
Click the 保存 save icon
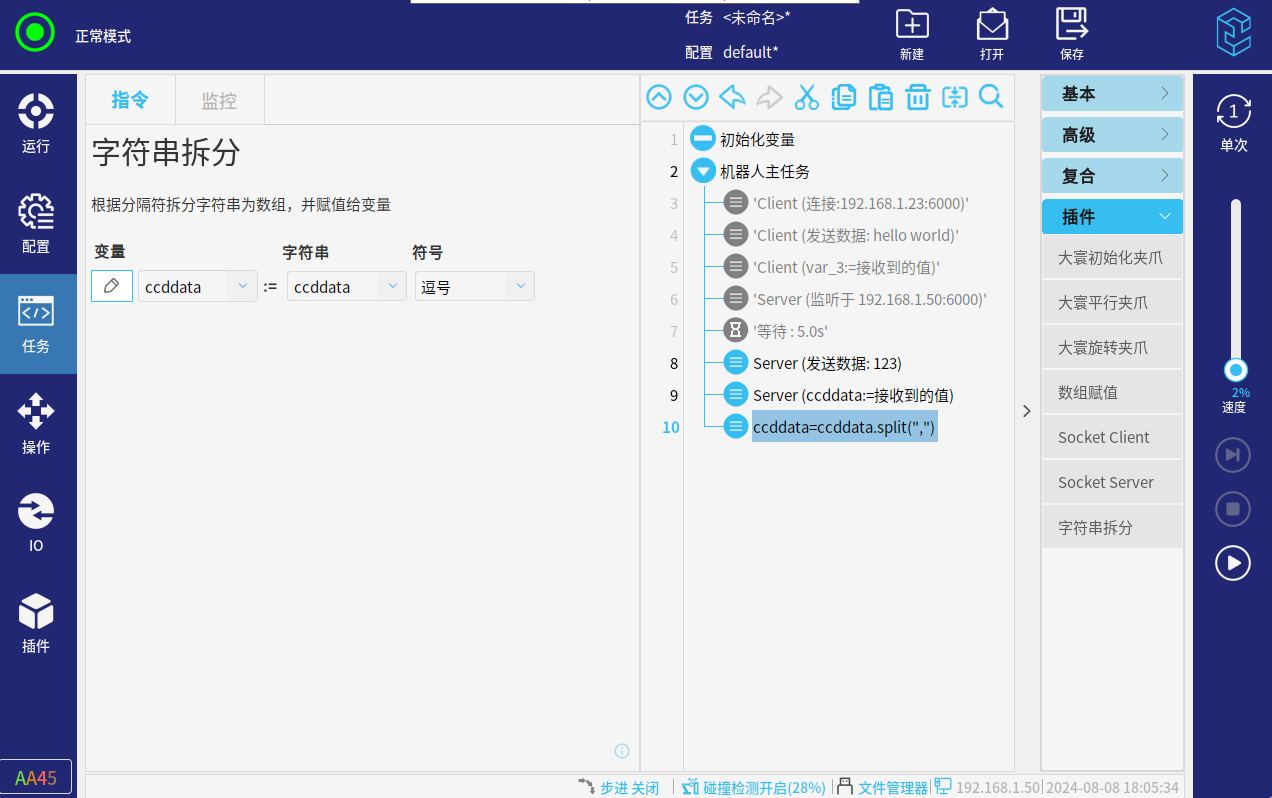[1071, 34]
